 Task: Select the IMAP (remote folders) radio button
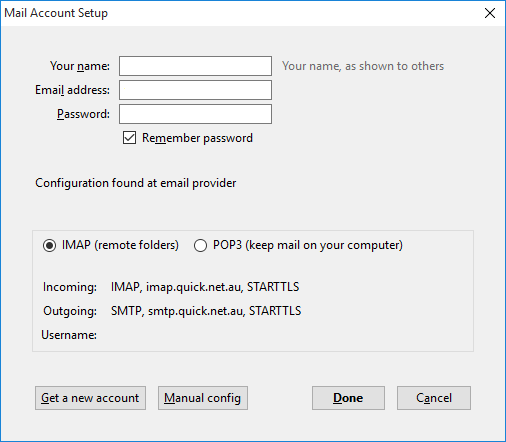(49, 246)
